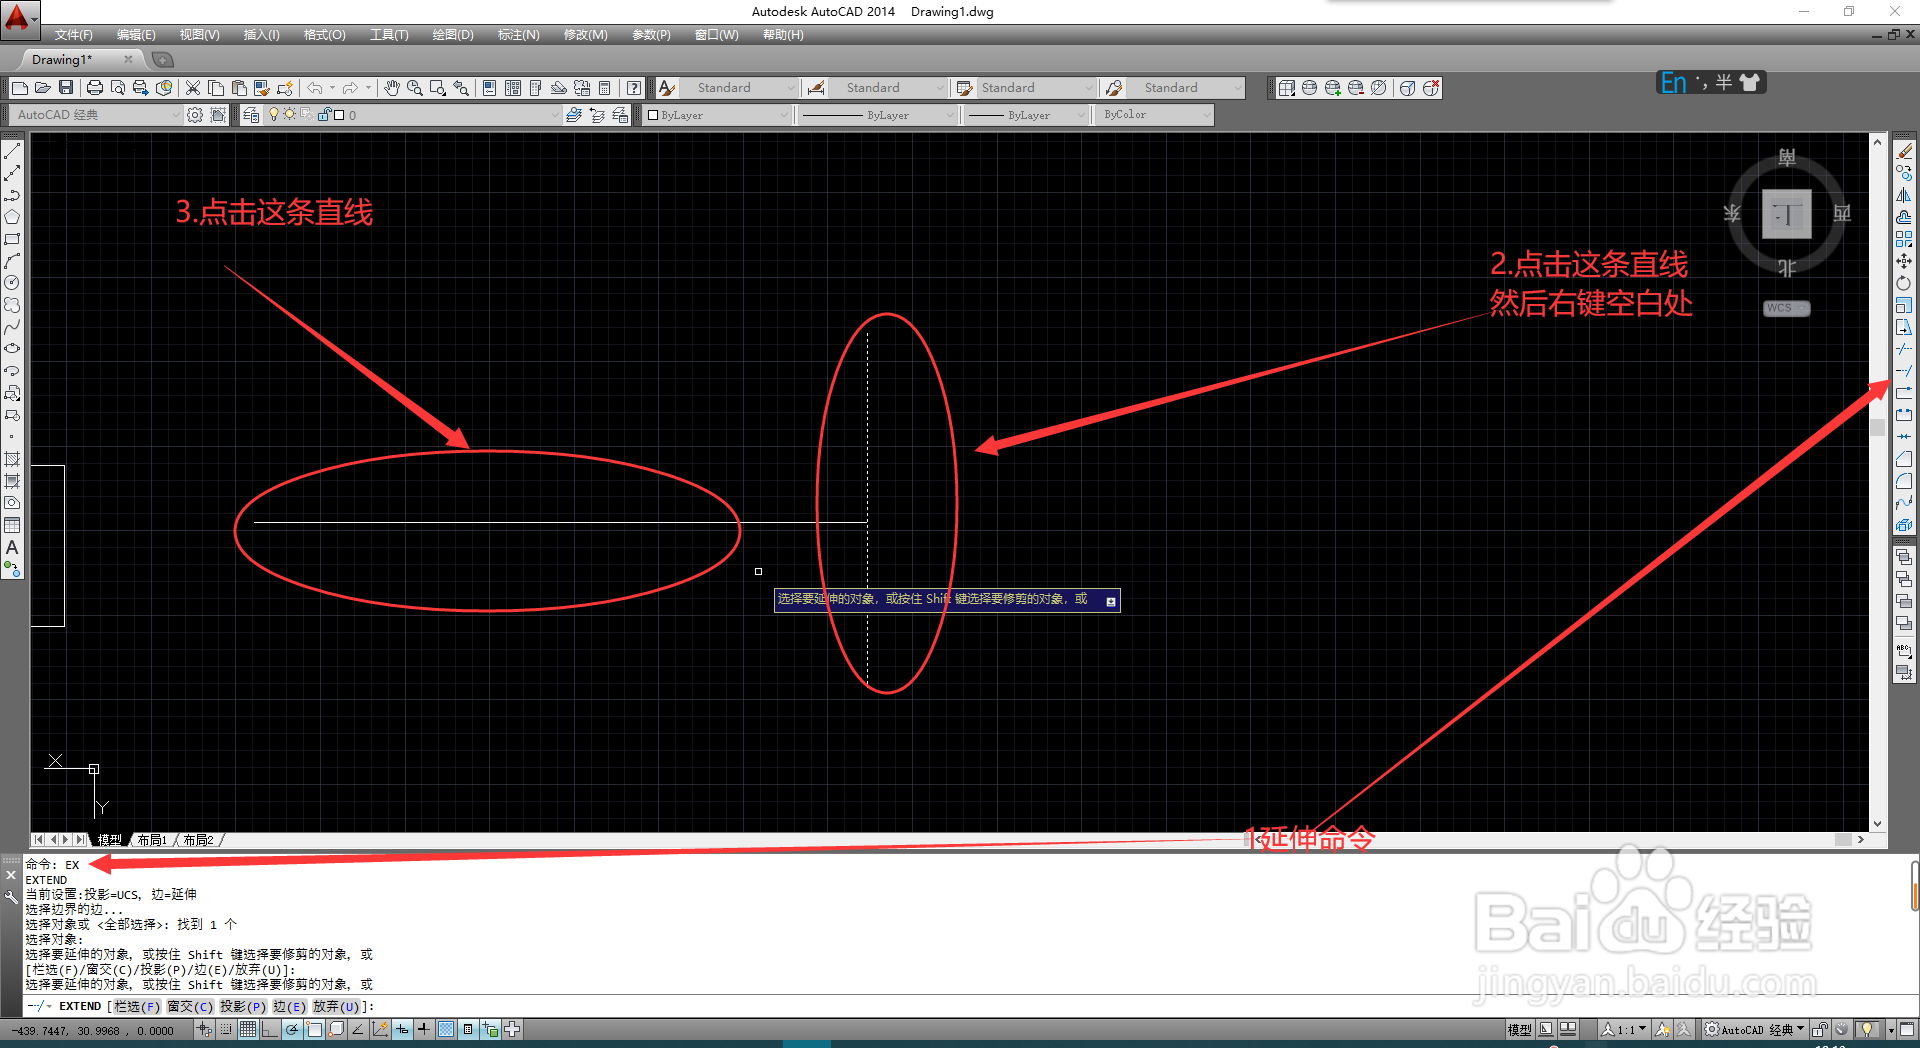Toggle Polar Tracking in status bar
Screen dimensions: 1920x1048
click(292, 1029)
